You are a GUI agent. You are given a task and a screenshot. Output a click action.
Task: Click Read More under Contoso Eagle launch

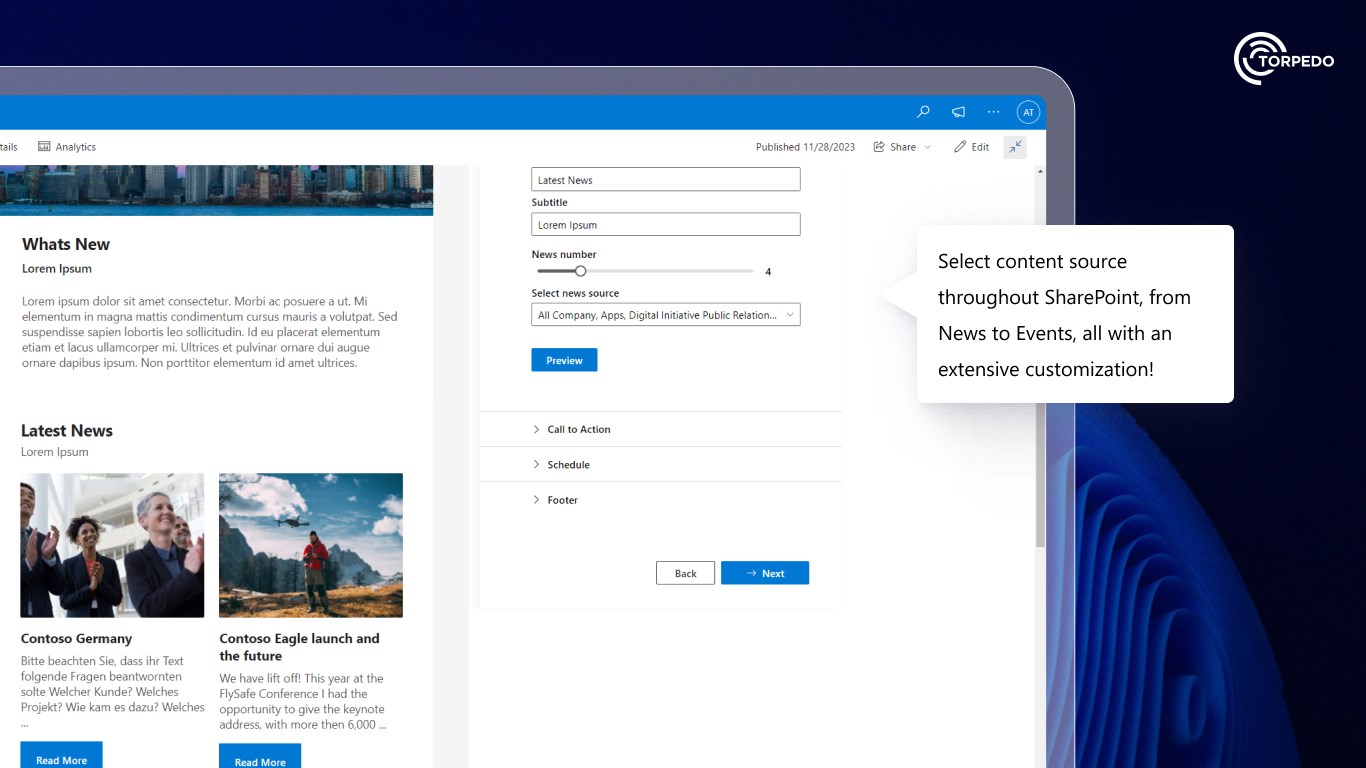pyautogui.click(x=260, y=758)
